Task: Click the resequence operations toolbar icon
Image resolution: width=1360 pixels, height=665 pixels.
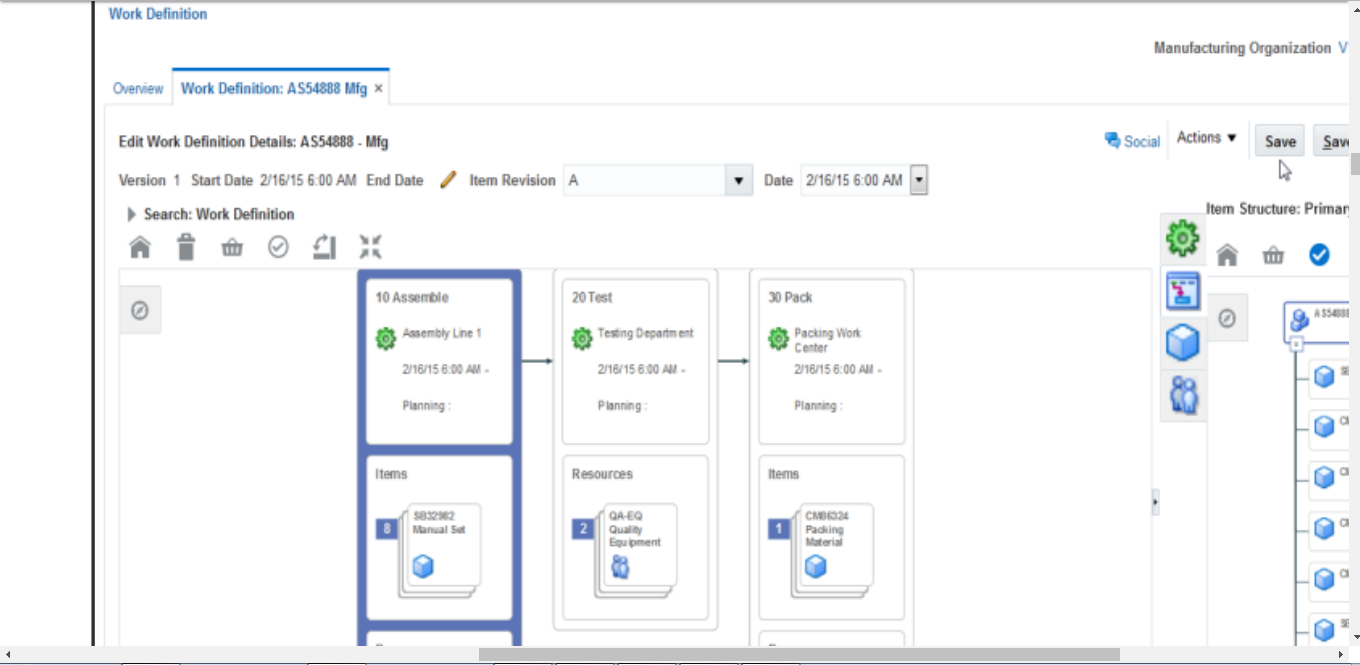Action: pyautogui.click(x=324, y=247)
